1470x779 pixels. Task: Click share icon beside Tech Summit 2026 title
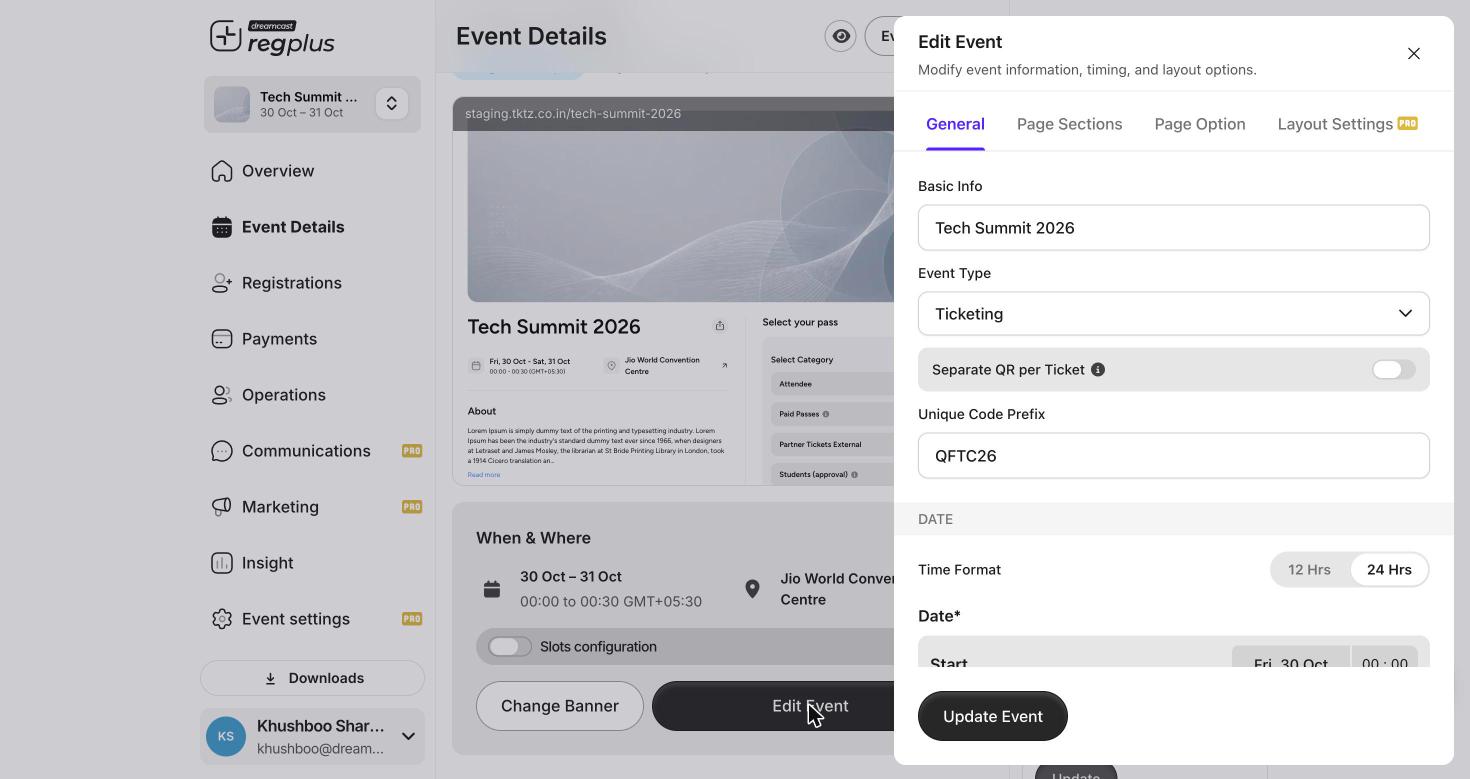point(720,326)
